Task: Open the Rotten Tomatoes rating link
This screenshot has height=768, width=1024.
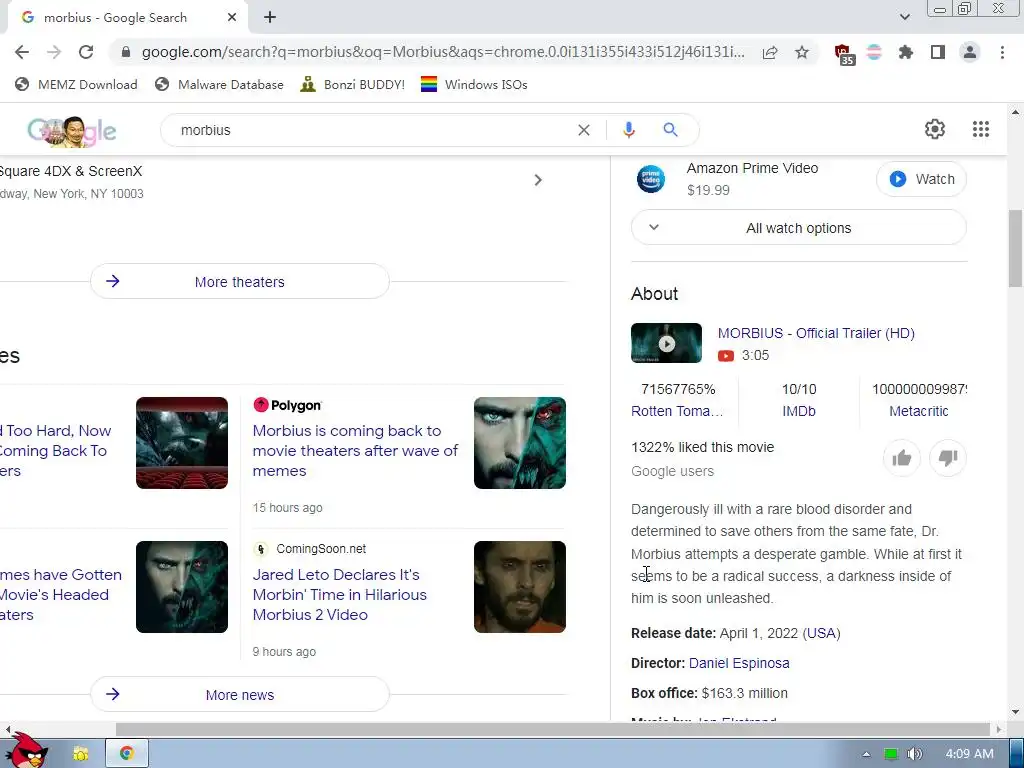Action: point(677,411)
